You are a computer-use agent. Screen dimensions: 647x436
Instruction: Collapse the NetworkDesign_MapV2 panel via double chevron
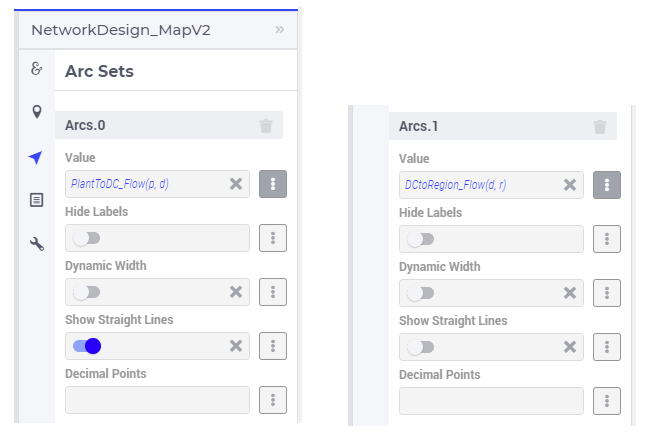coord(280,30)
